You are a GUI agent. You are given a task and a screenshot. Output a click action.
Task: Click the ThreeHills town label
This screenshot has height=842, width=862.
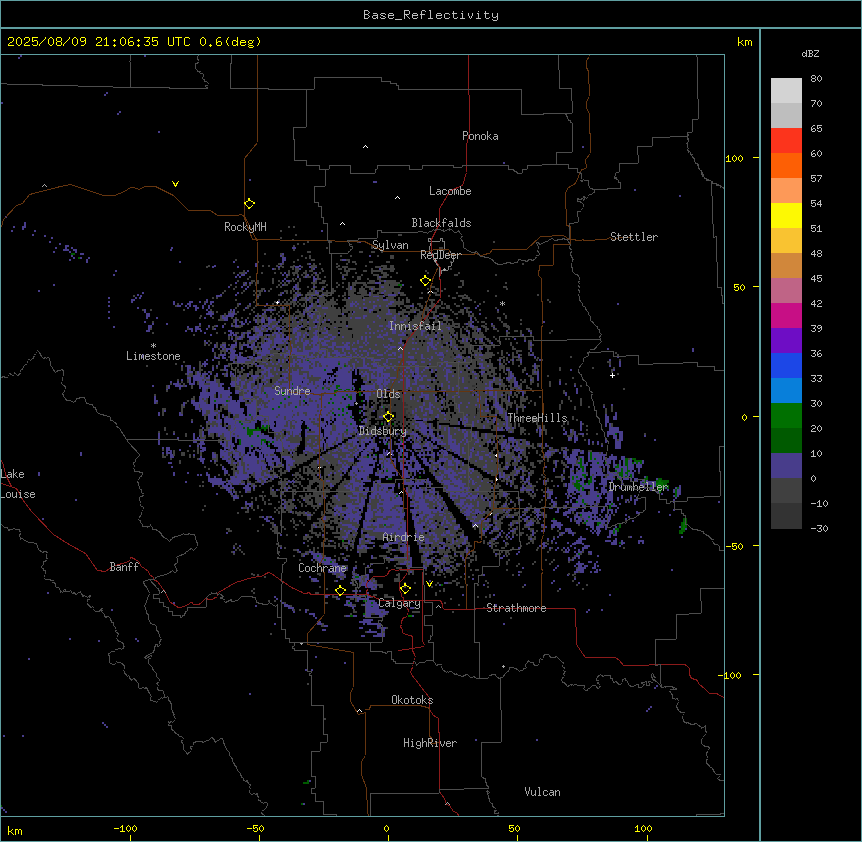pos(537,418)
